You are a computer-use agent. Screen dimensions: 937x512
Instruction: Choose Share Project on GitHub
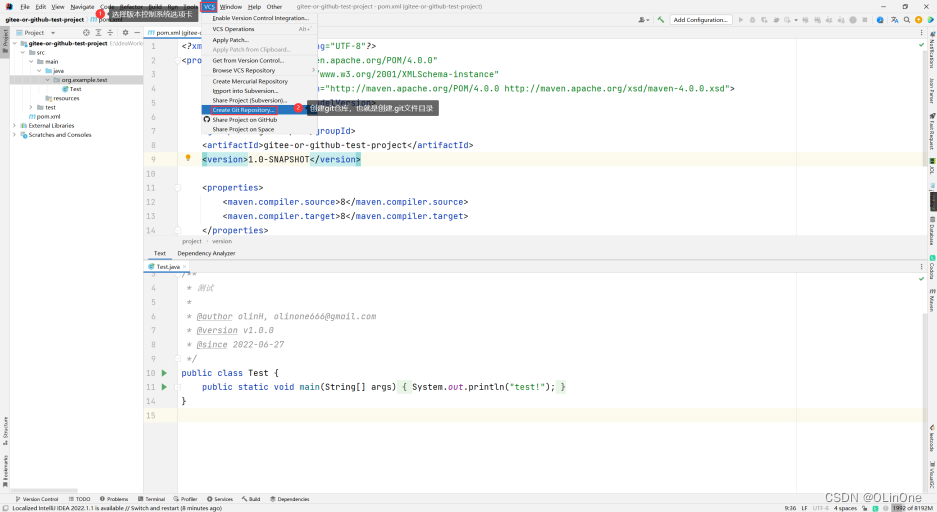coord(259,119)
